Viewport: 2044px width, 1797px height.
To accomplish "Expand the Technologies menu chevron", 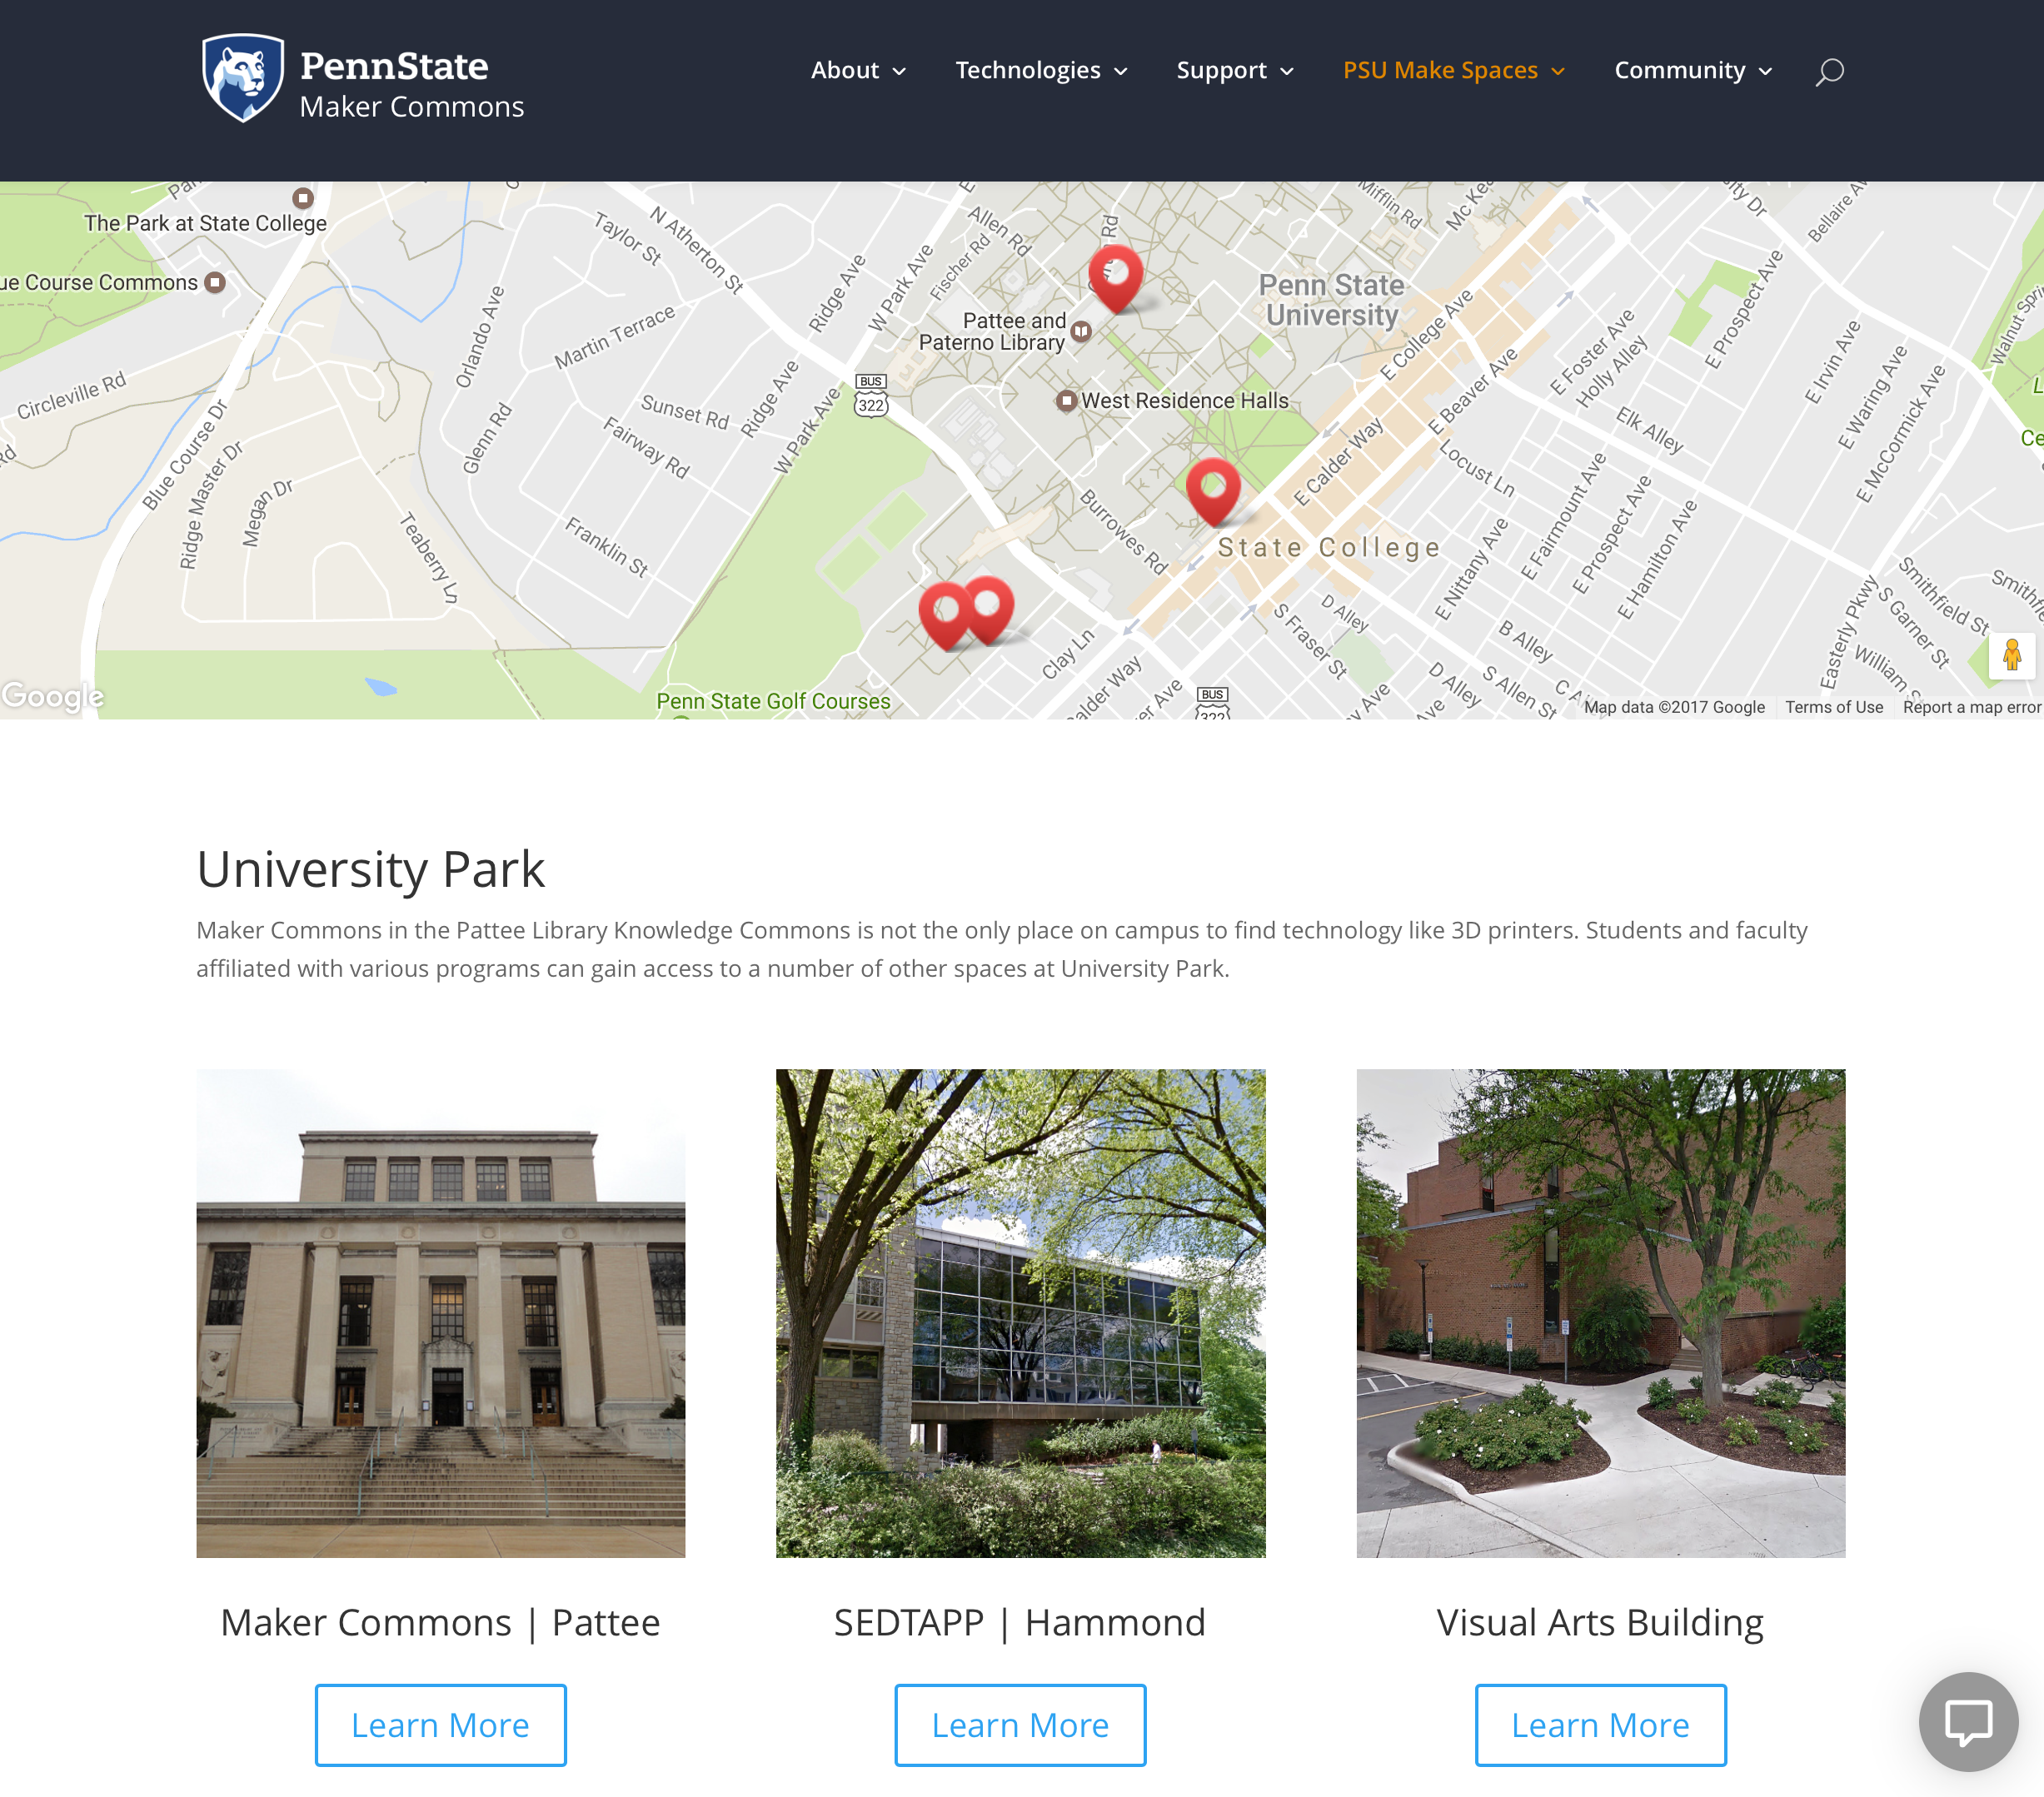I will (1120, 71).
